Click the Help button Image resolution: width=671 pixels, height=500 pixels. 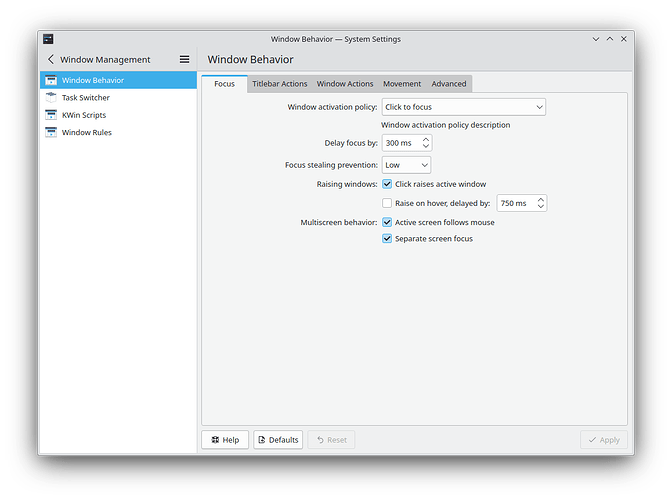click(225, 440)
